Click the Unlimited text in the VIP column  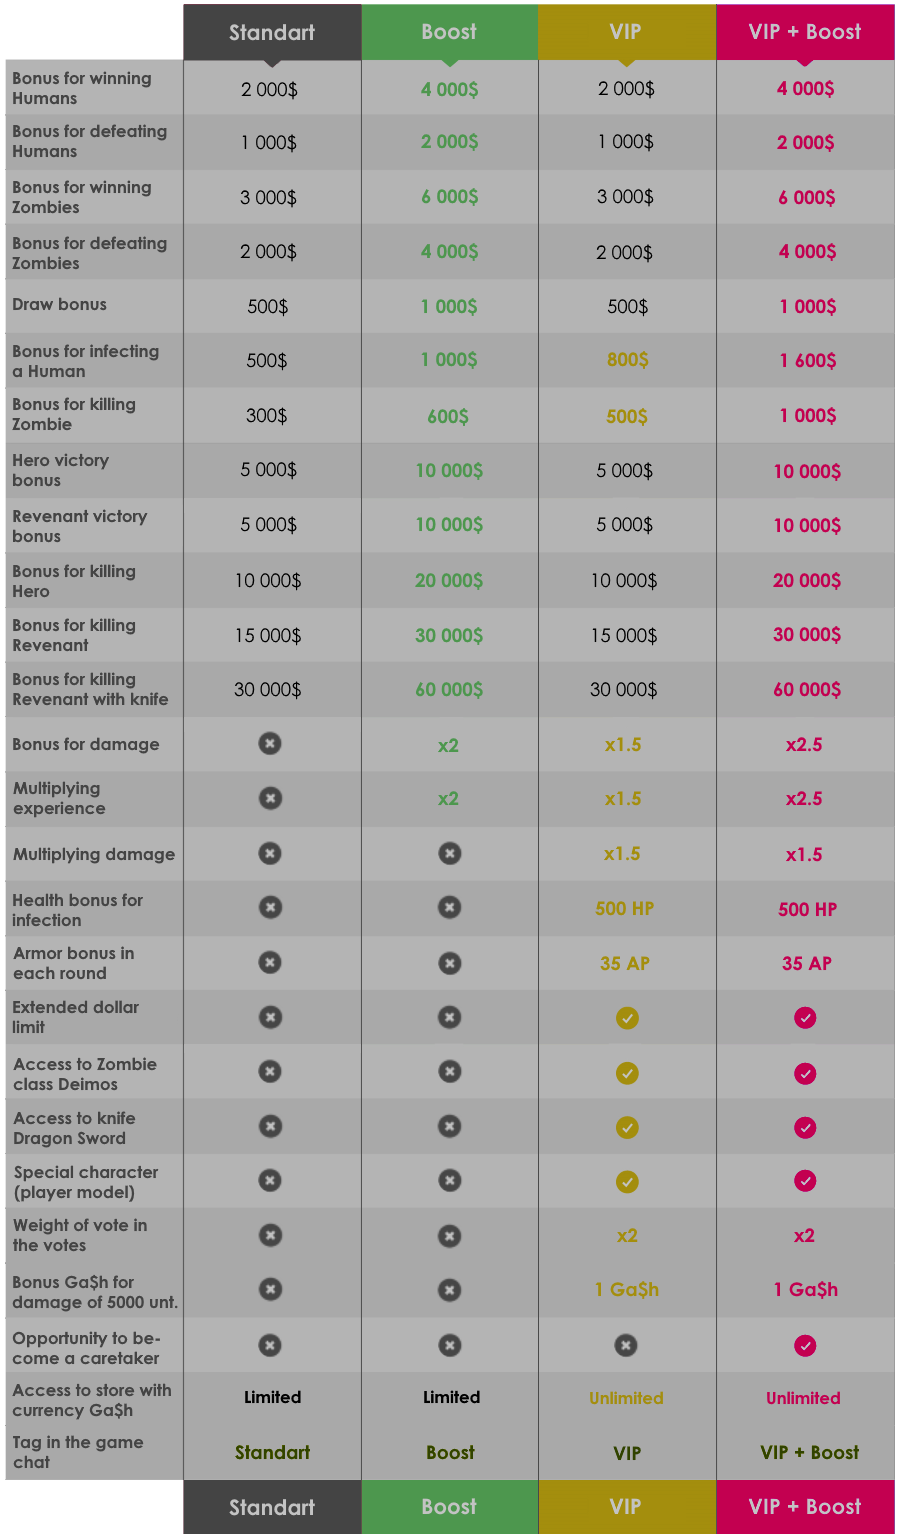click(x=626, y=1398)
